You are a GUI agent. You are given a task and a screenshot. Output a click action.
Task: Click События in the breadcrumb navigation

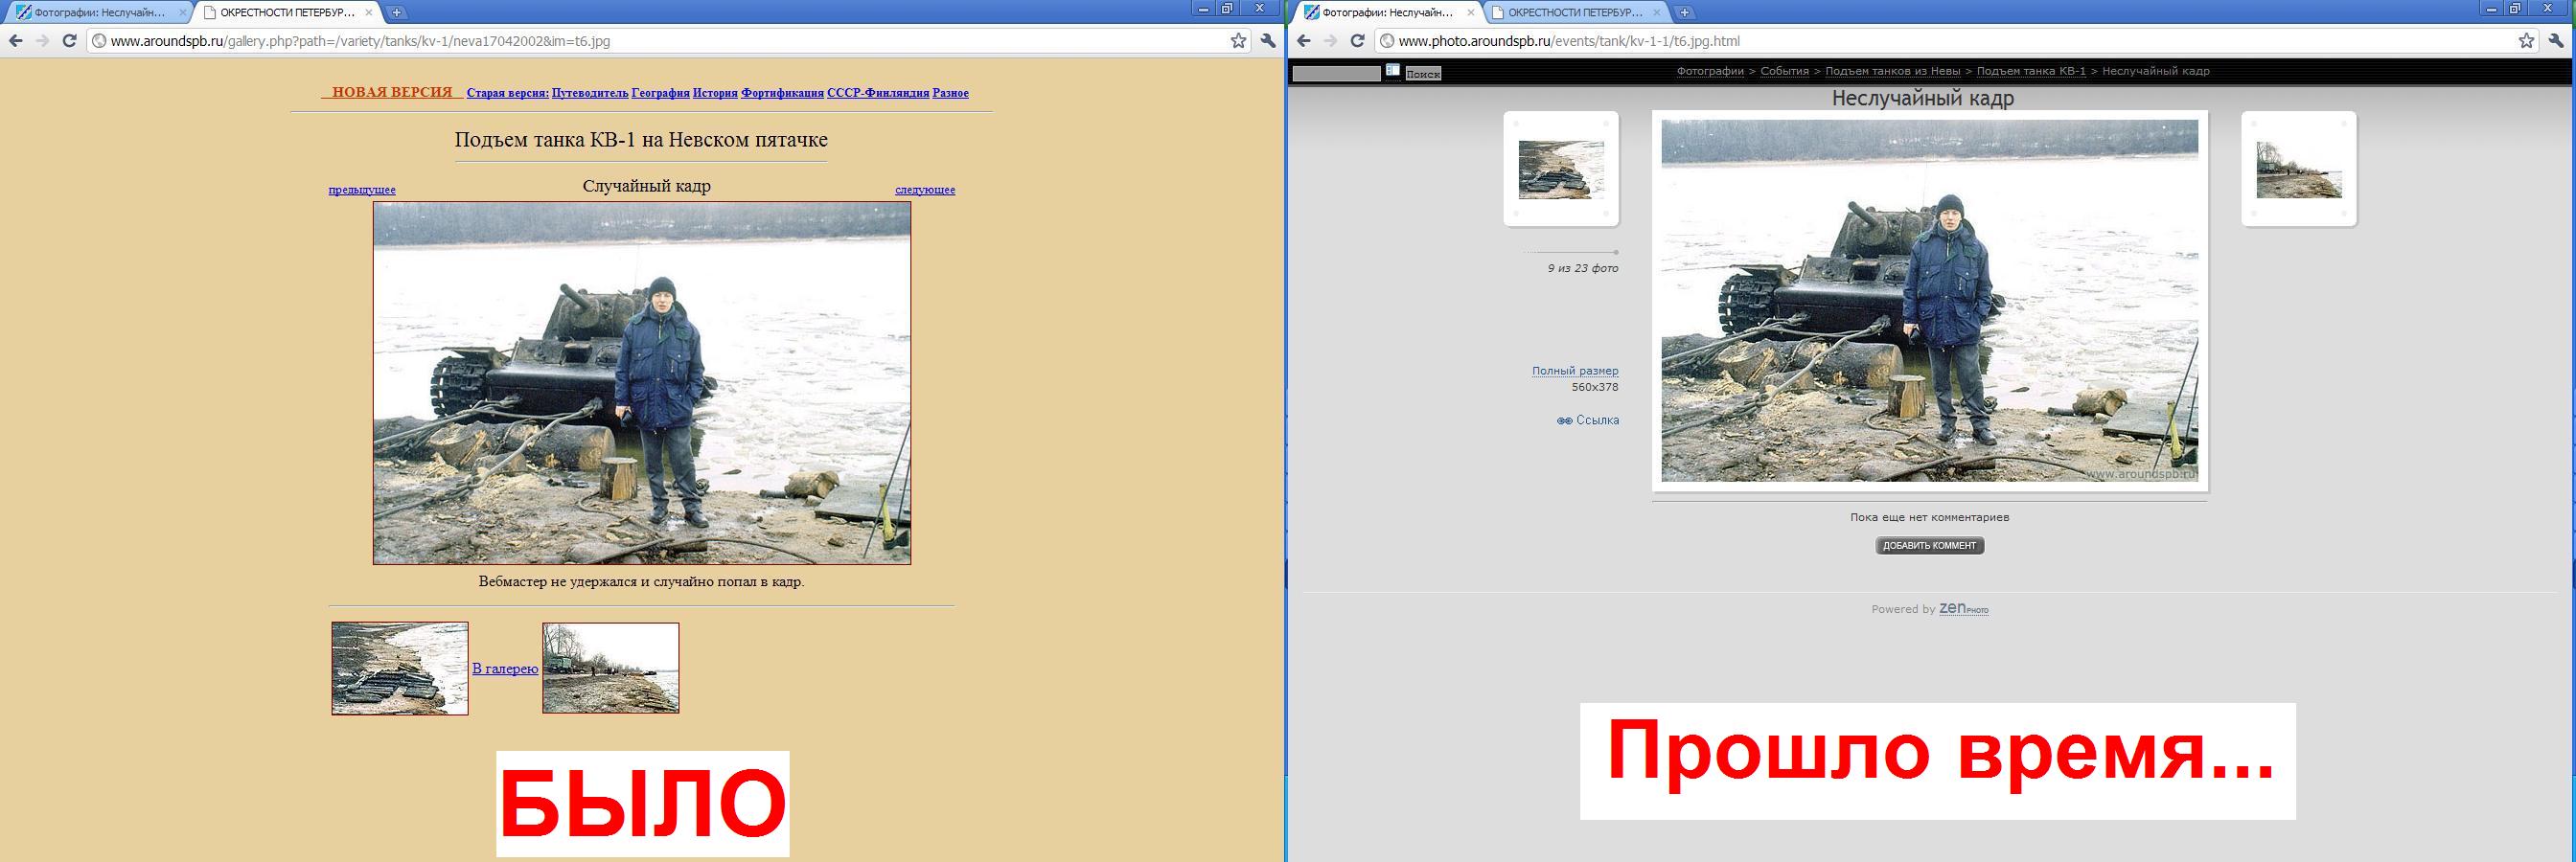click(1785, 71)
